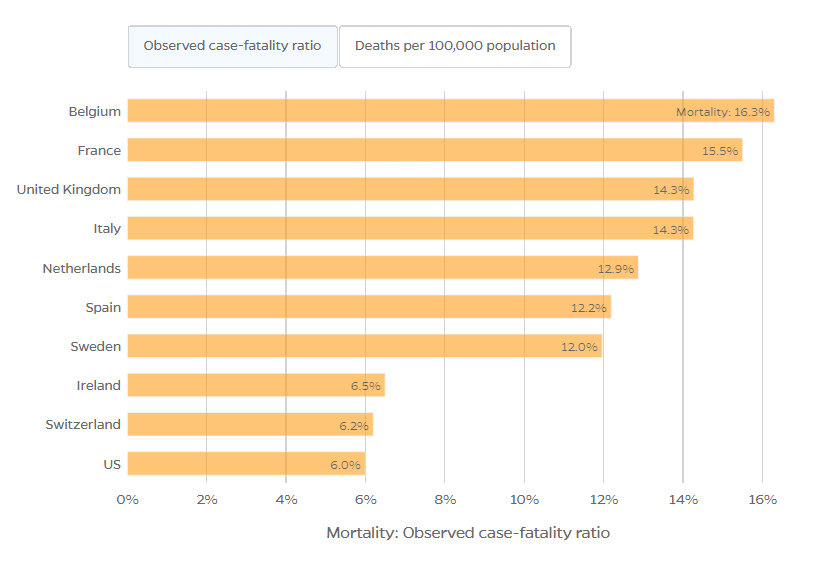Click the Netherlands country label
819x564 pixels.
(x=81, y=268)
